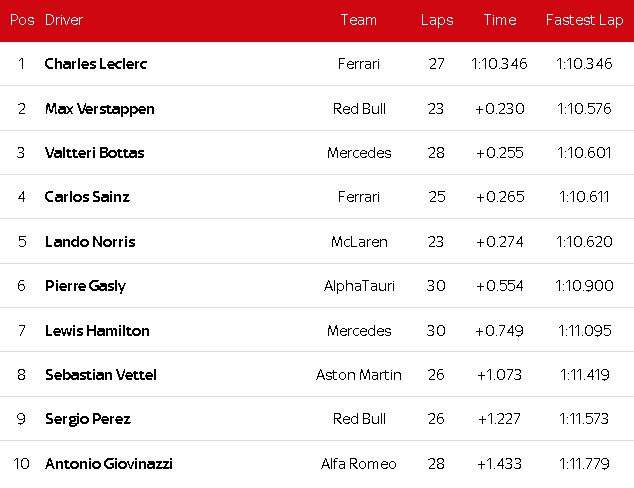This screenshot has width=634, height=488.
Task: Click the Driver column header
Action: (x=64, y=20)
